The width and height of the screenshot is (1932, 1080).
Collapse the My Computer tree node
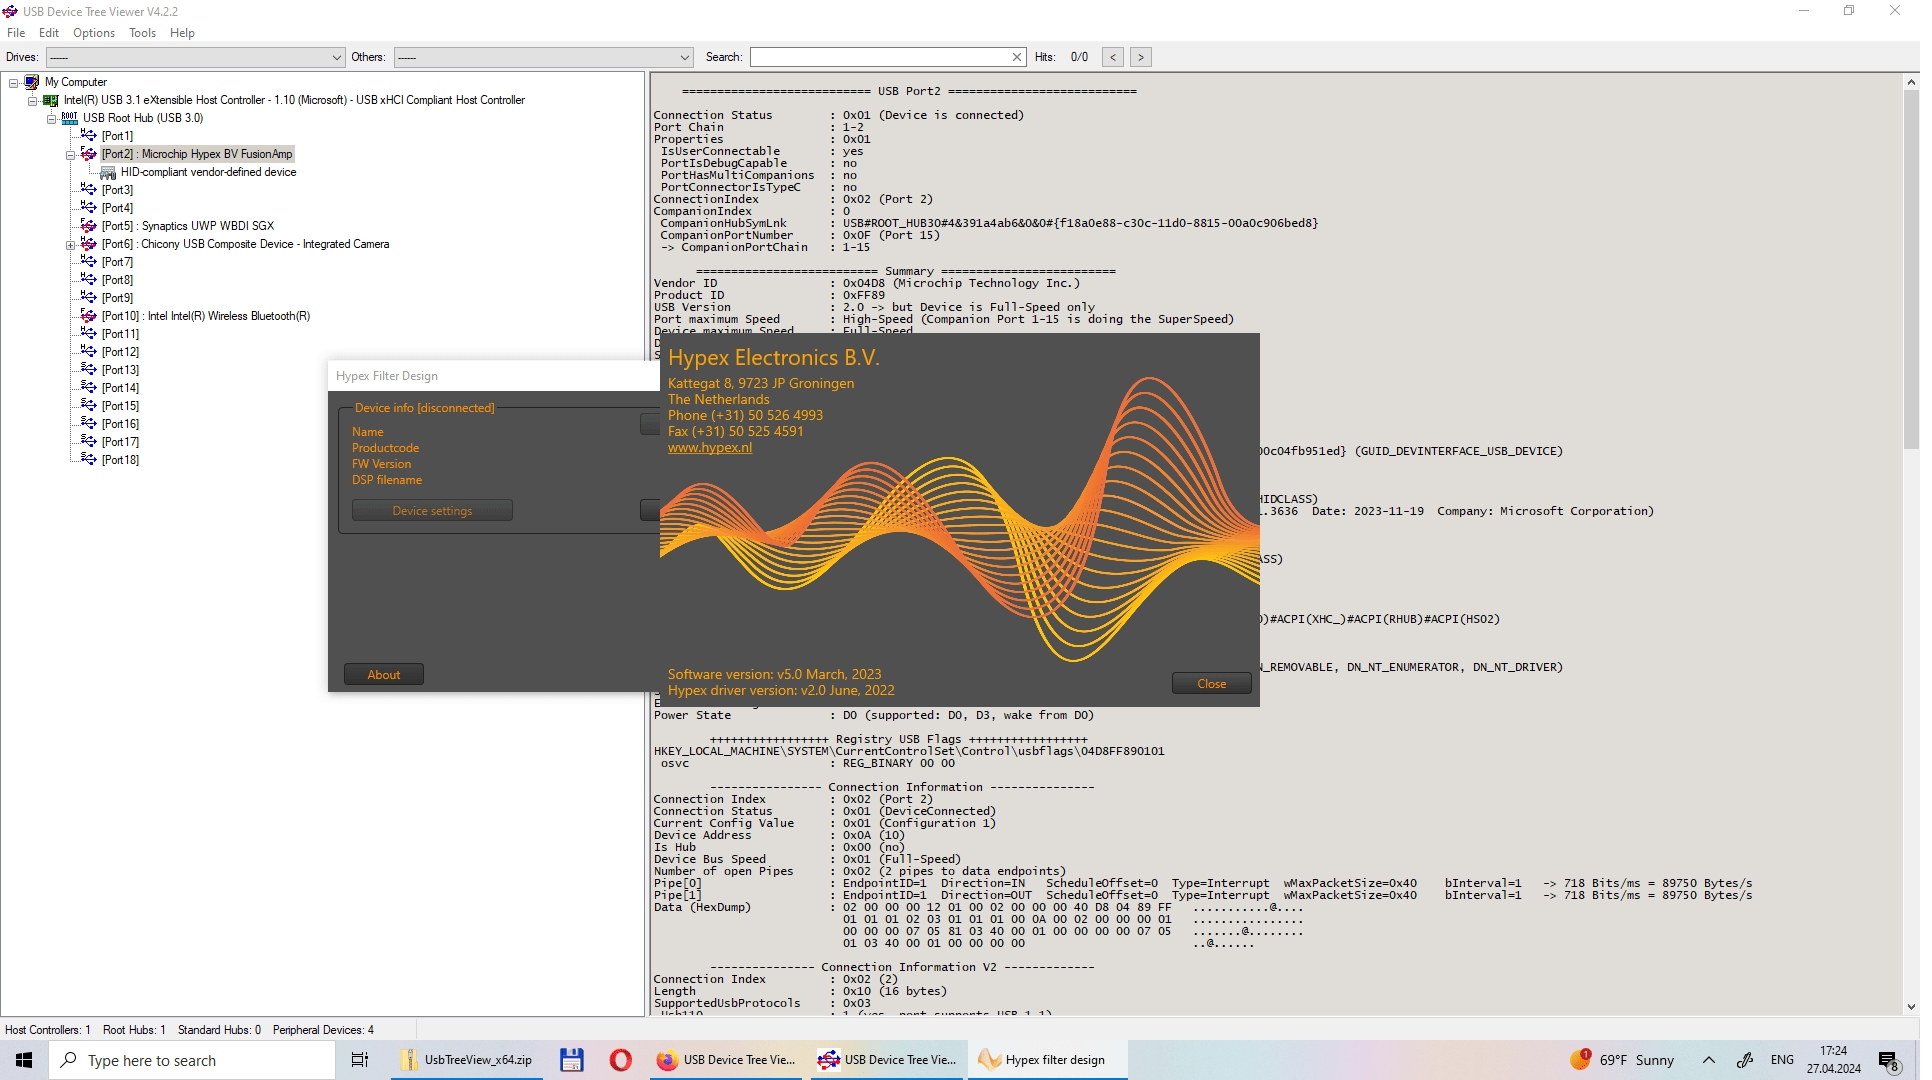click(14, 83)
